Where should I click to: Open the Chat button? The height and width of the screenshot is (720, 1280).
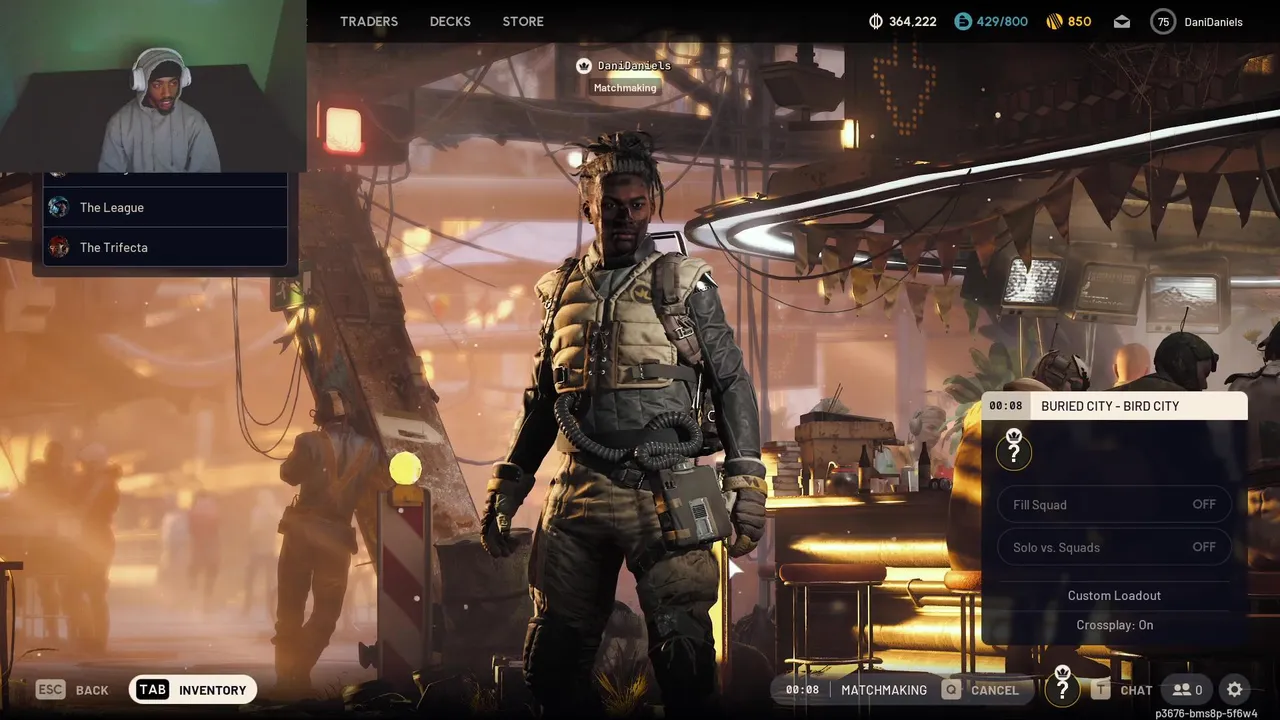point(1122,690)
